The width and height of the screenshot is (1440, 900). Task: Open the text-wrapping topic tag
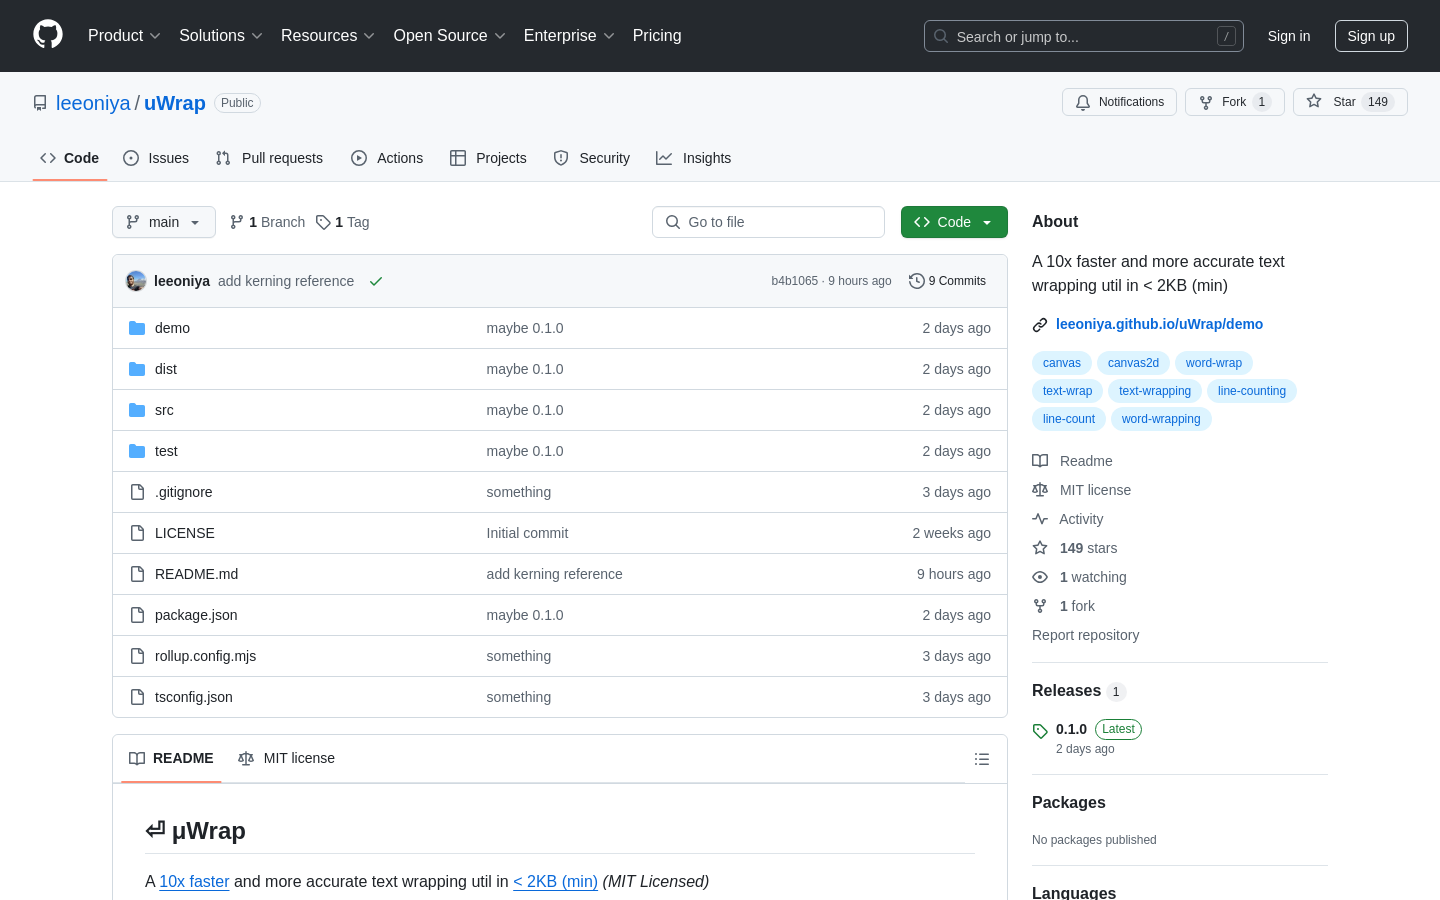point(1155,391)
